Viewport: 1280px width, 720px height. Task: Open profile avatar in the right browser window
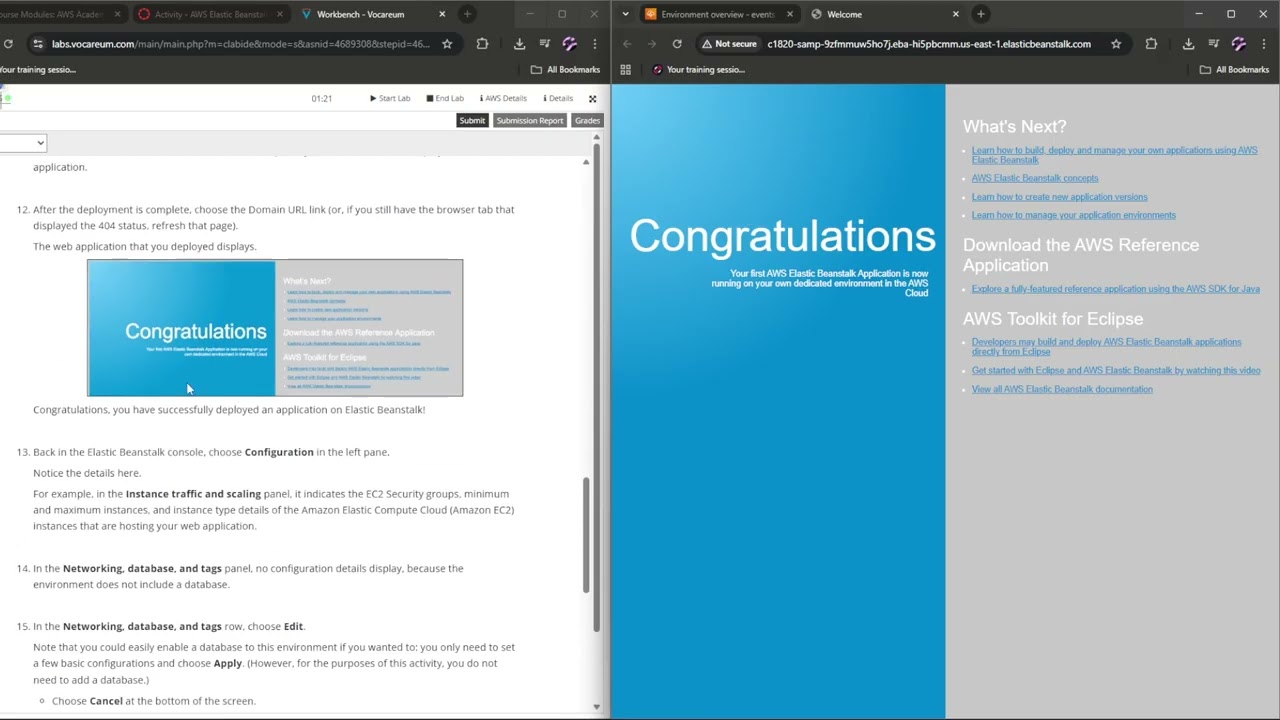point(1238,44)
